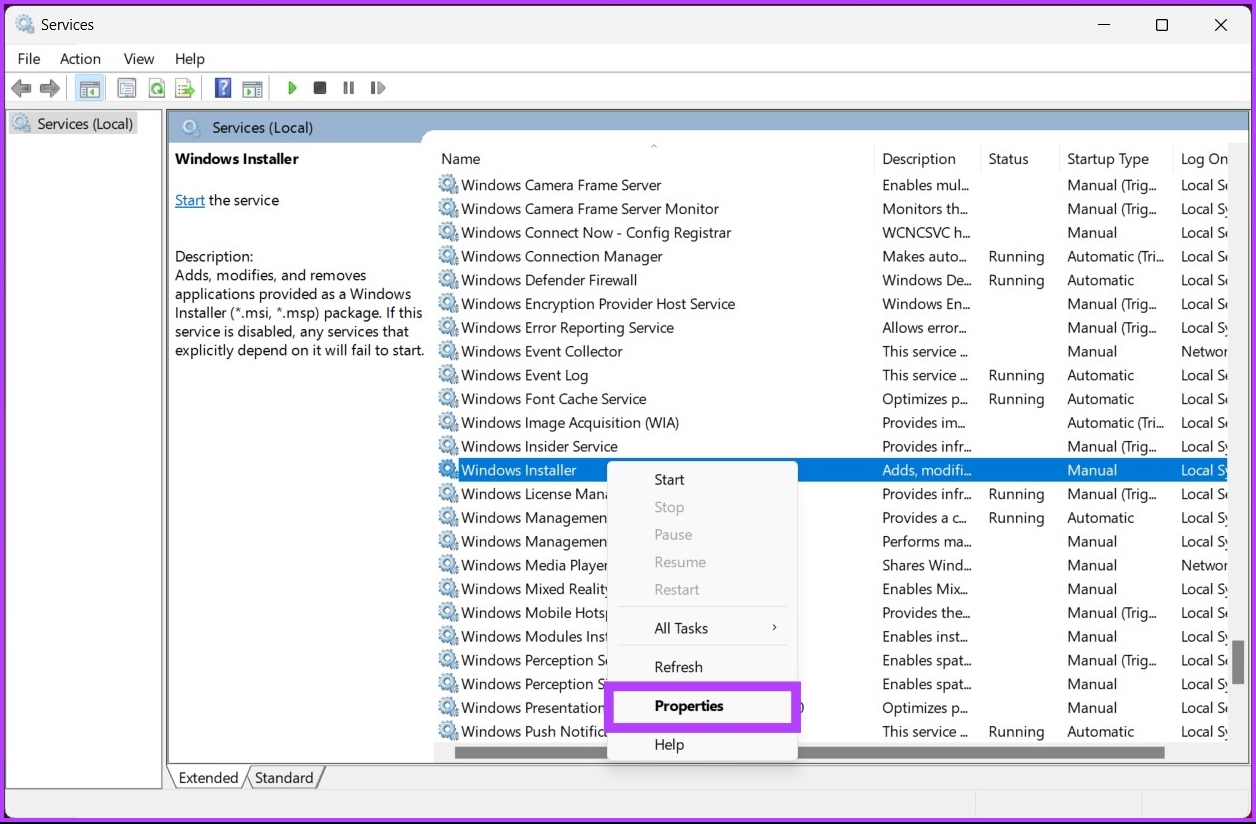
Task: Sort by the Description column header
Action: tap(927, 159)
